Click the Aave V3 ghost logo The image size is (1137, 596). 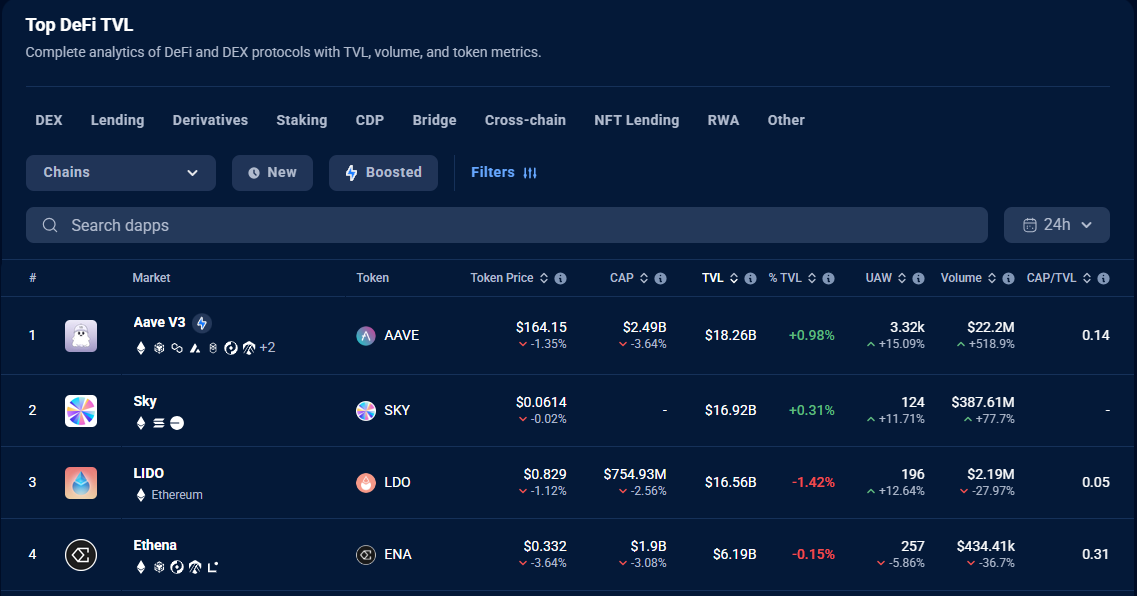(x=80, y=336)
